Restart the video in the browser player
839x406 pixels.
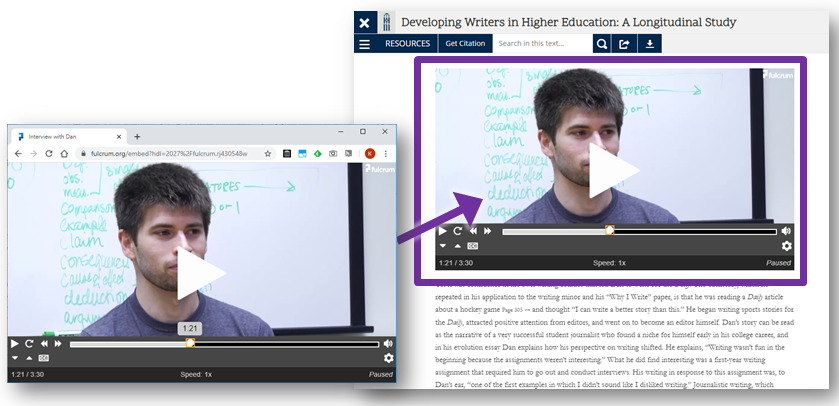click(29, 343)
